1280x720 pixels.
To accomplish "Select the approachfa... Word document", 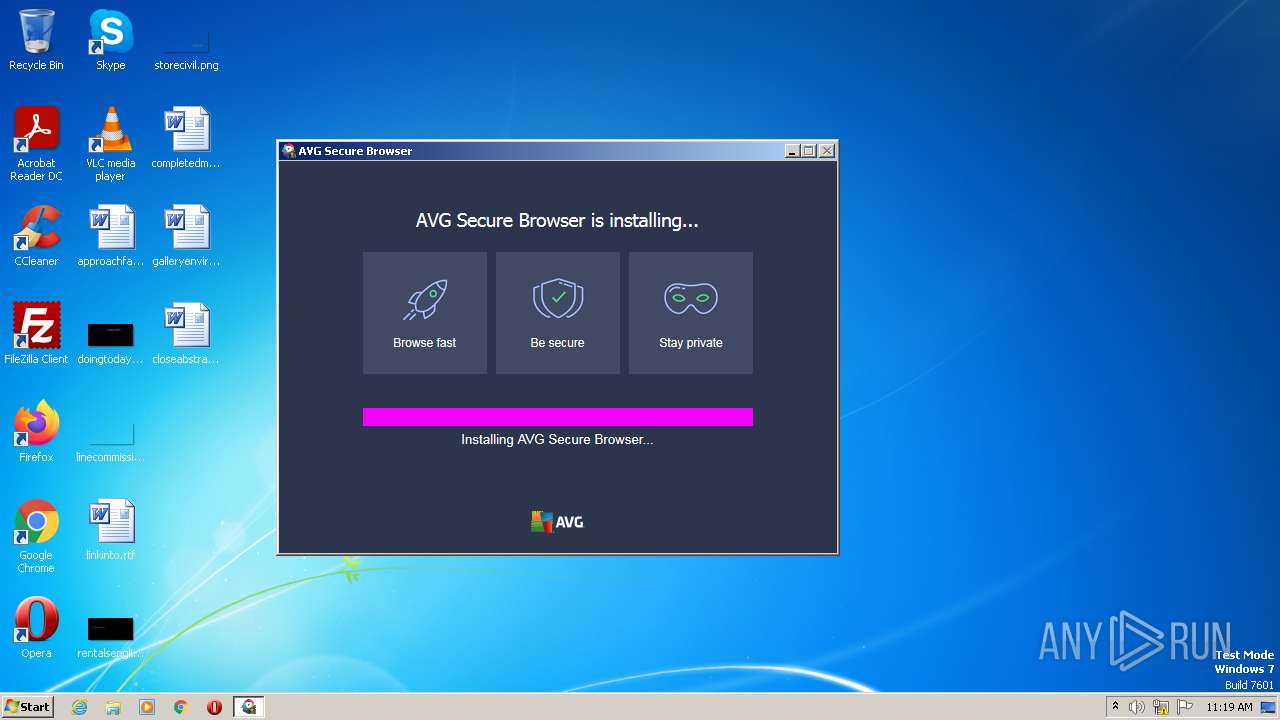I will click(x=110, y=236).
